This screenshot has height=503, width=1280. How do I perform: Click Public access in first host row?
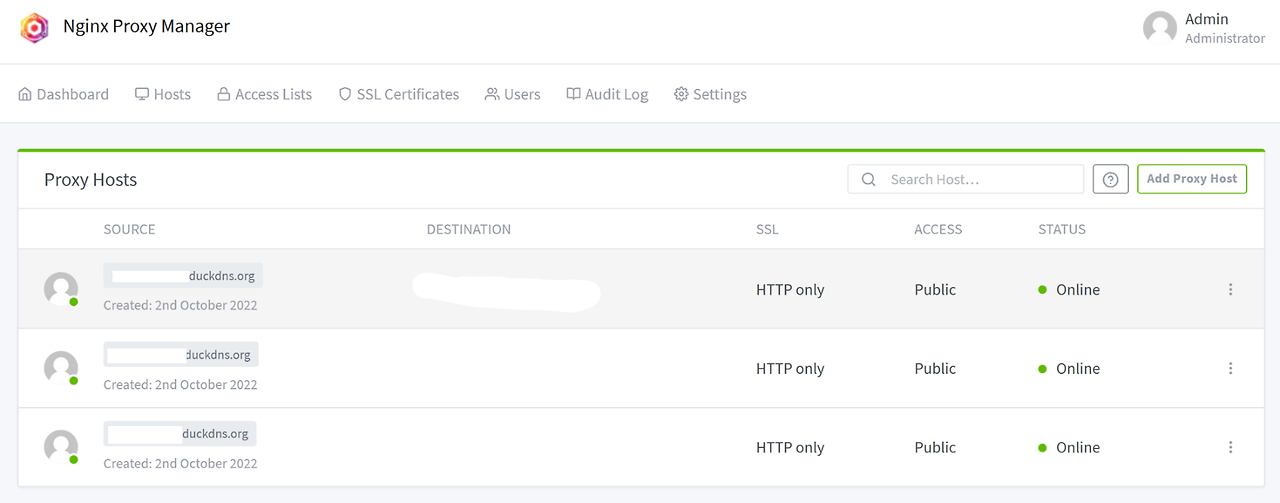click(x=935, y=289)
